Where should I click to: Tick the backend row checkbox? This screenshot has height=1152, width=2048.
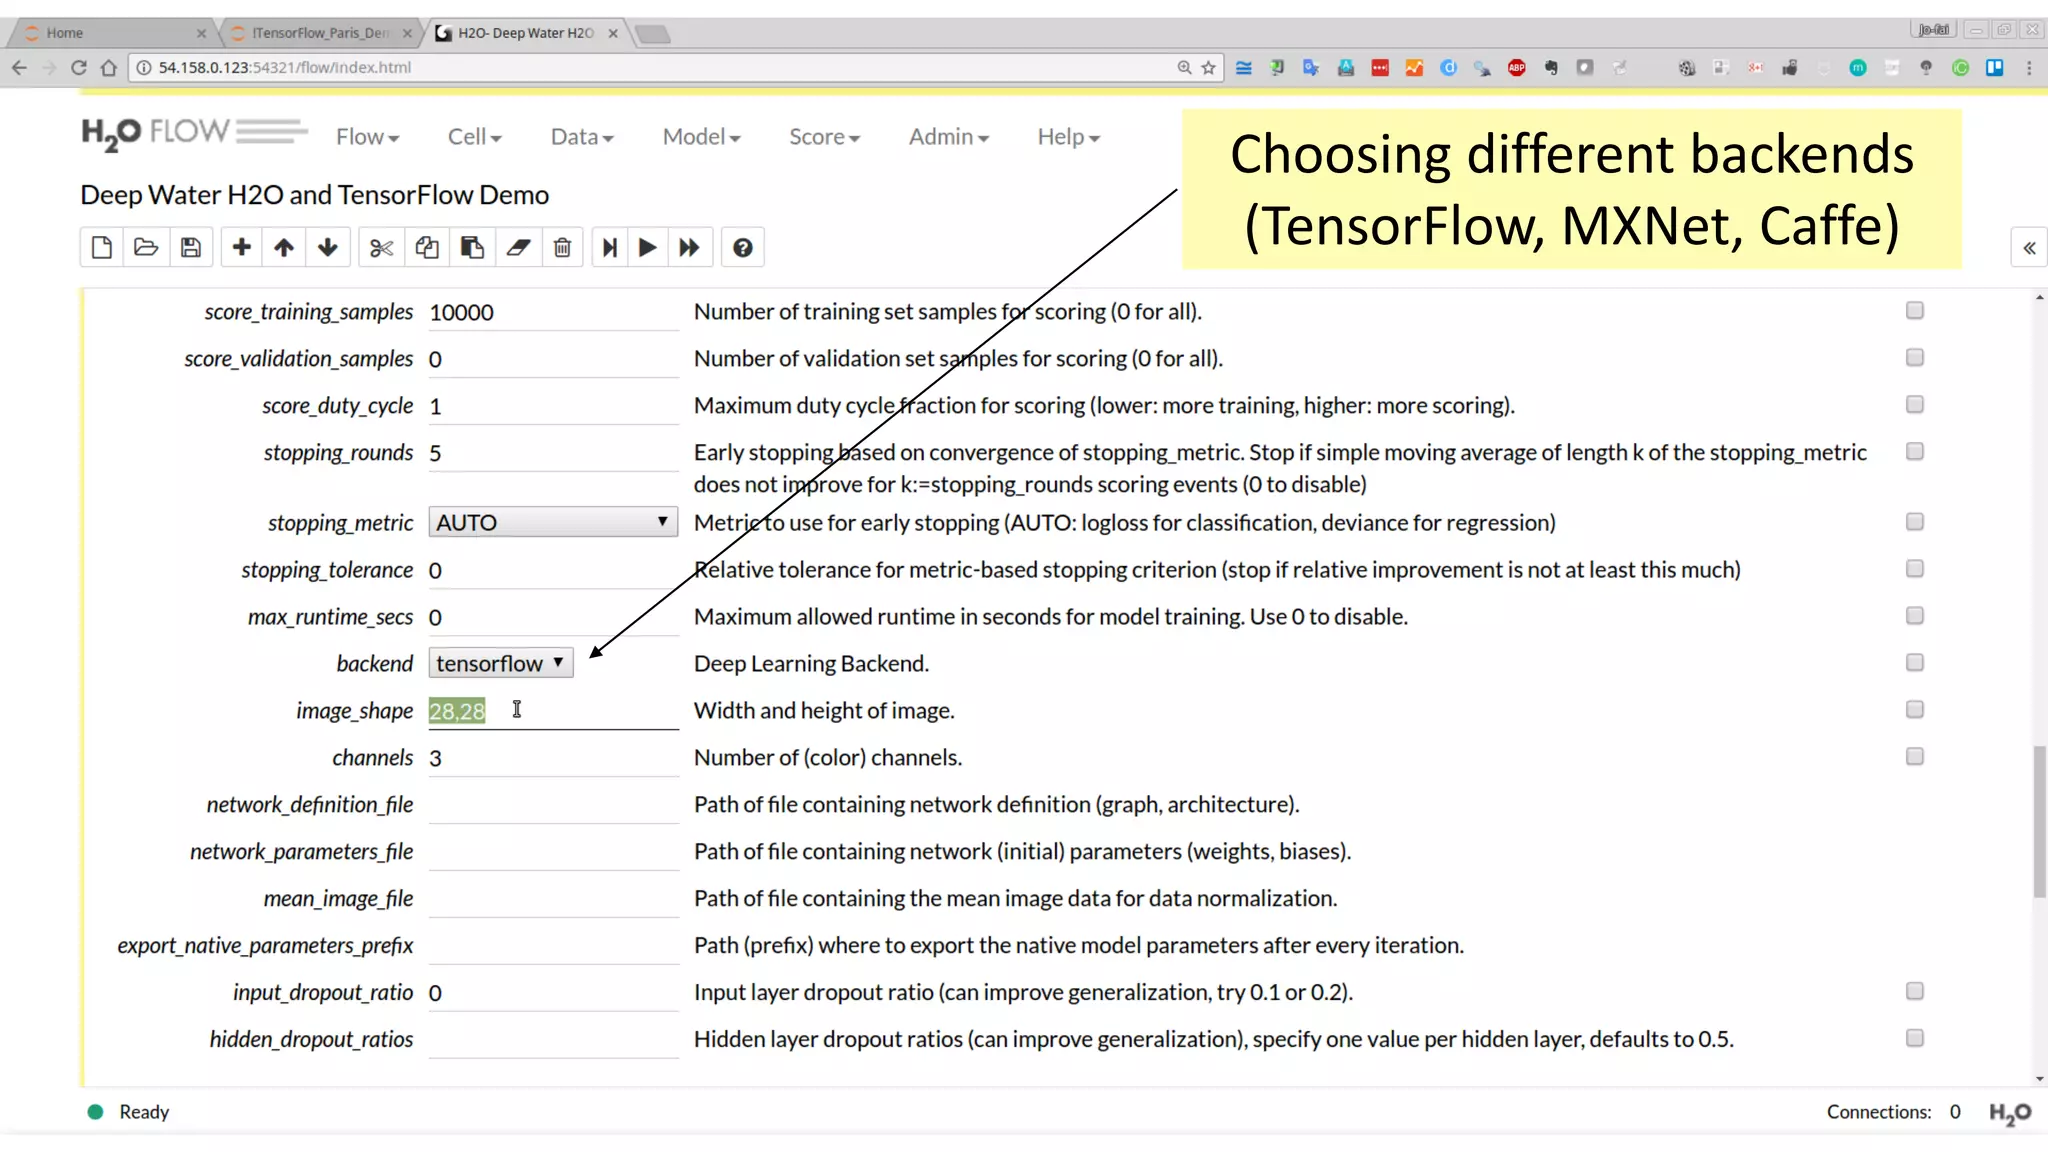(x=1914, y=662)
